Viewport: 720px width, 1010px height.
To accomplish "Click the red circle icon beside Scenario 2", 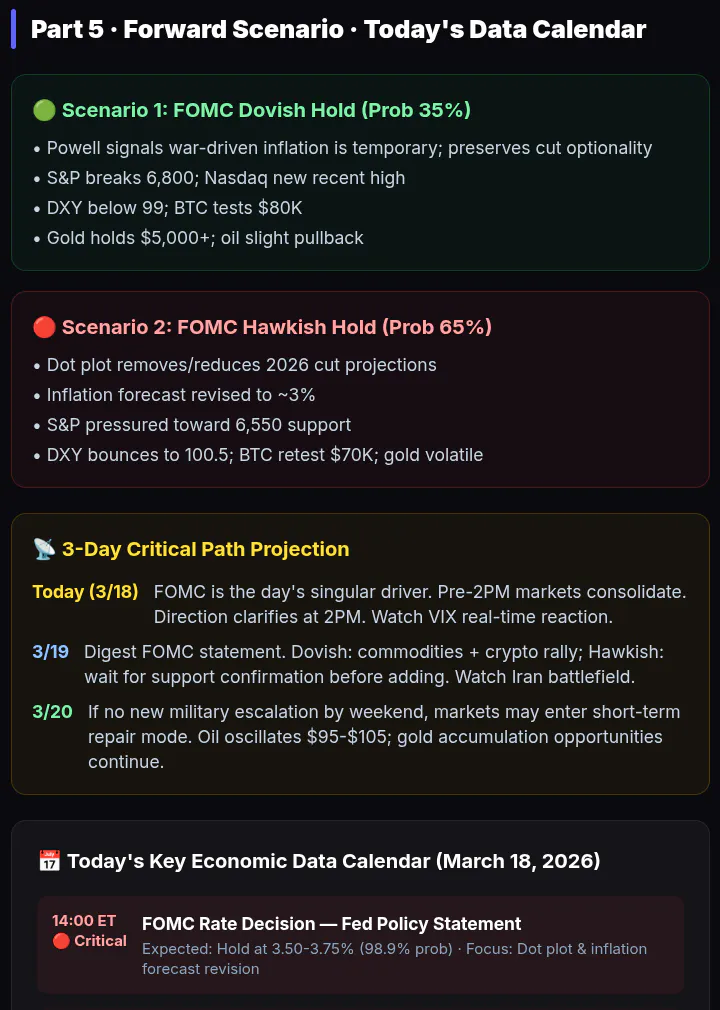I will (x=44, y=327).
